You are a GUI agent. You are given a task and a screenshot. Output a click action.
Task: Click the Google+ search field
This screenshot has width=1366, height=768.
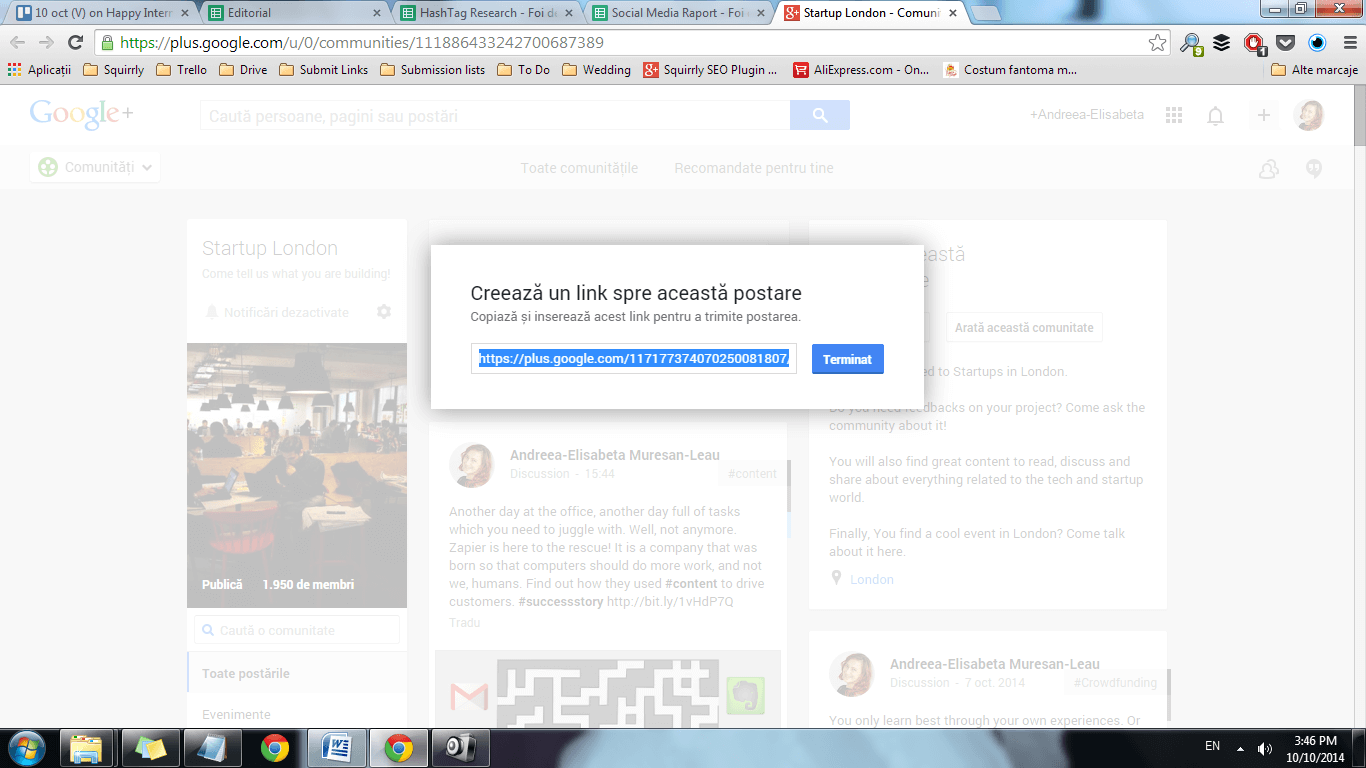495,116
